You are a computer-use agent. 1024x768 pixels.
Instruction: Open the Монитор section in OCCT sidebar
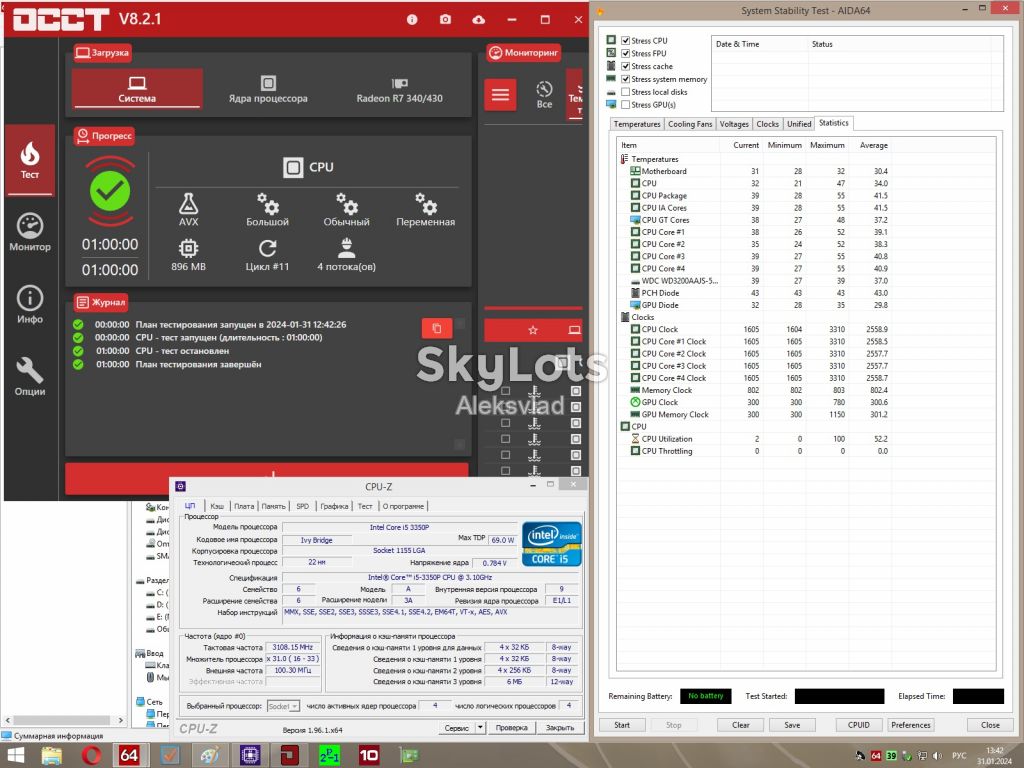tap(30, 232)
